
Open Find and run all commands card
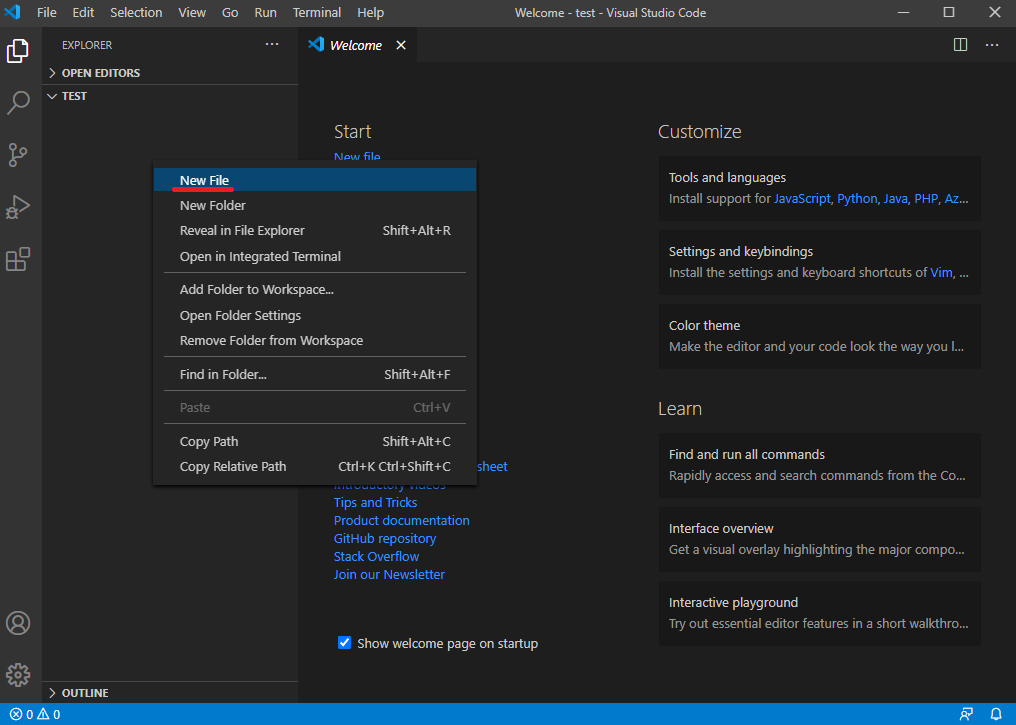point(820,465)
